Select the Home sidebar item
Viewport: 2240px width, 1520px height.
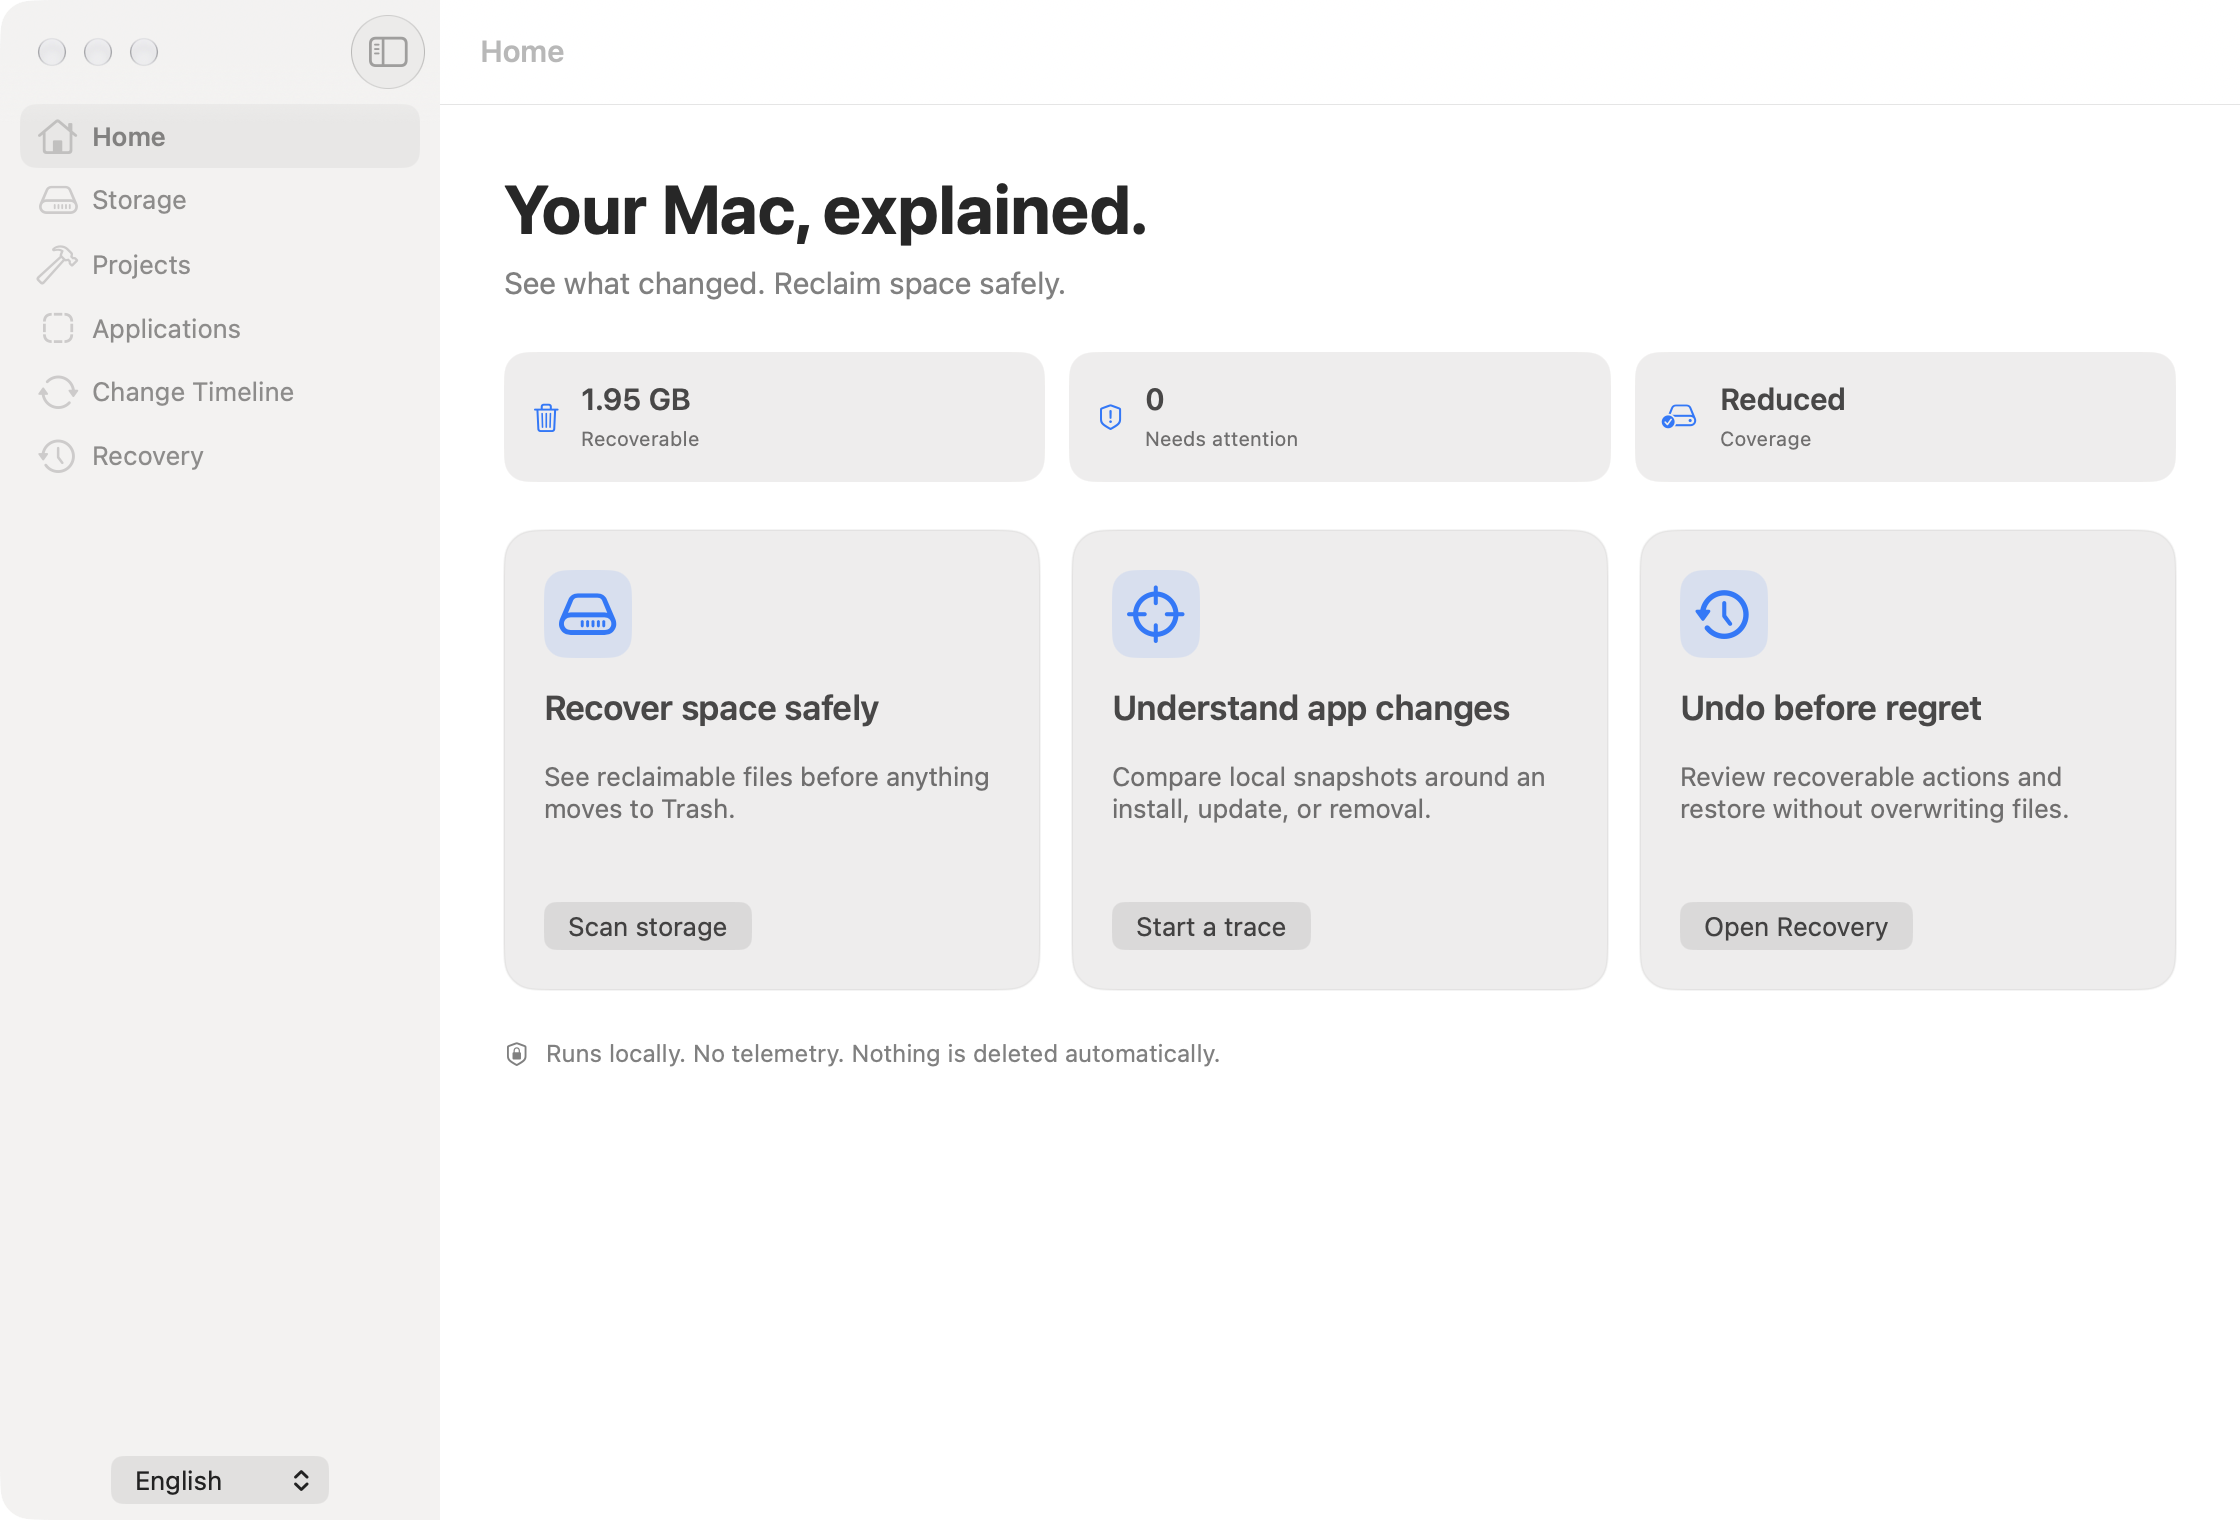tap(220, 136)
